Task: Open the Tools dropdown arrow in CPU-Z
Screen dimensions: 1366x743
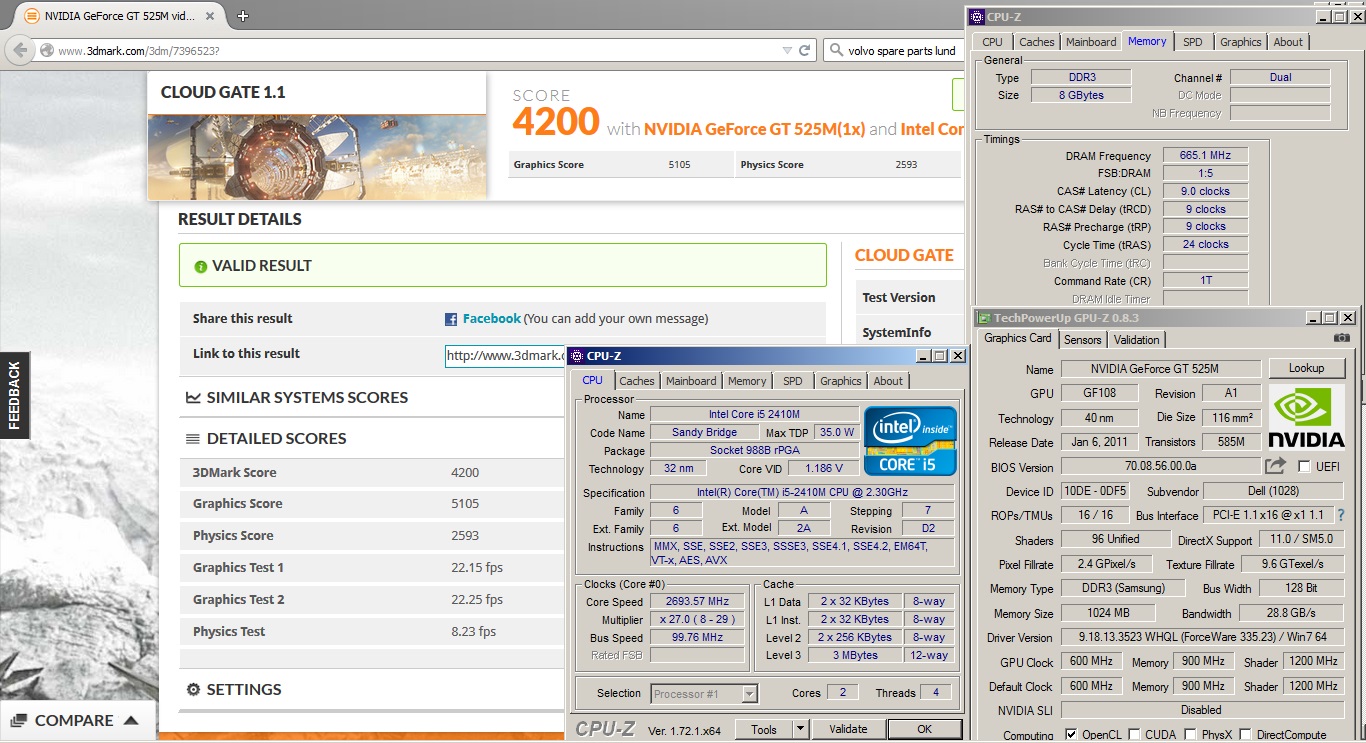Action: pyautogui.click(x=800, y=730)
